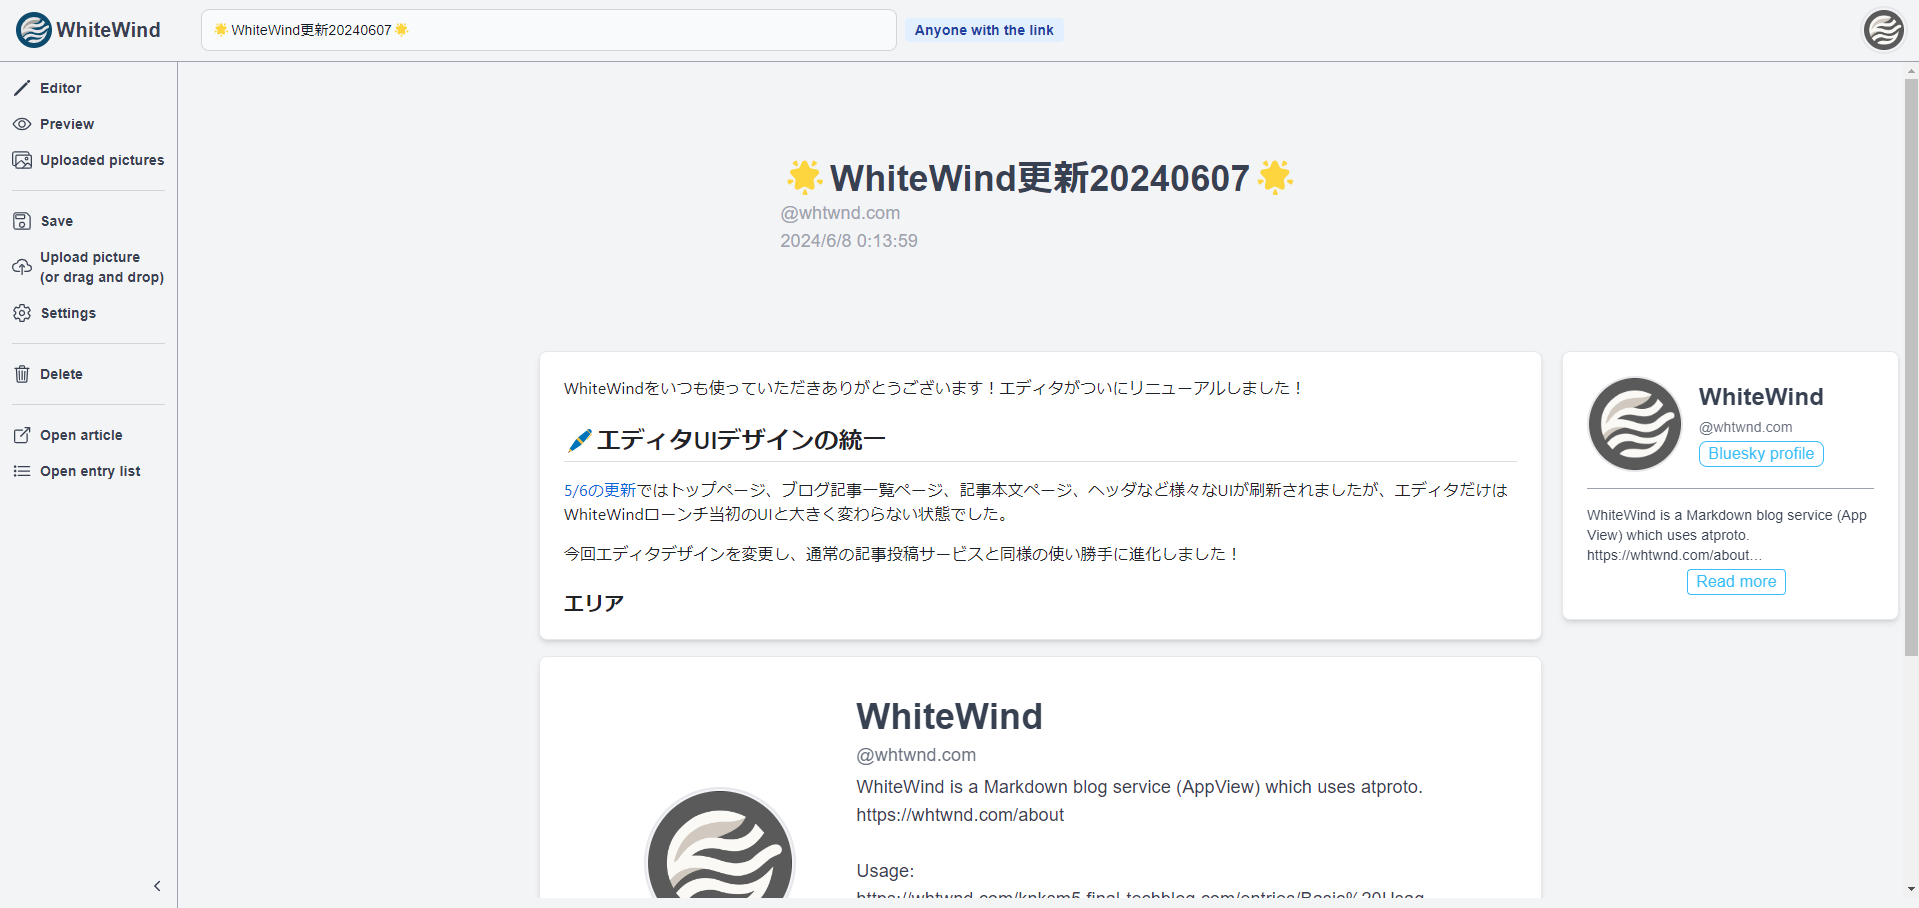Click the article title input field
Image resolution: width=1919 pixels, height=908 pixels.
coord(548,30)
